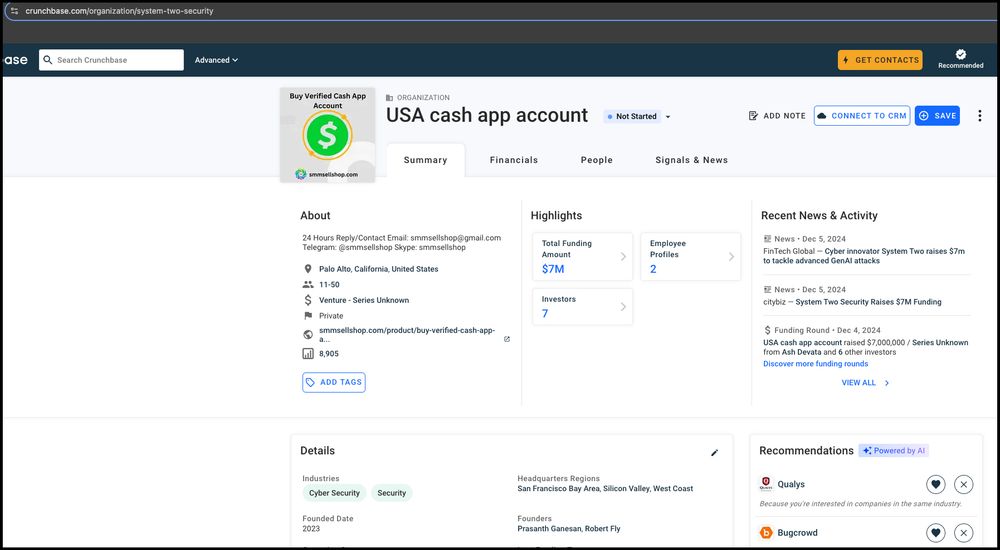
Task: Open FinTech Global news article
Action: click(864, 256)
